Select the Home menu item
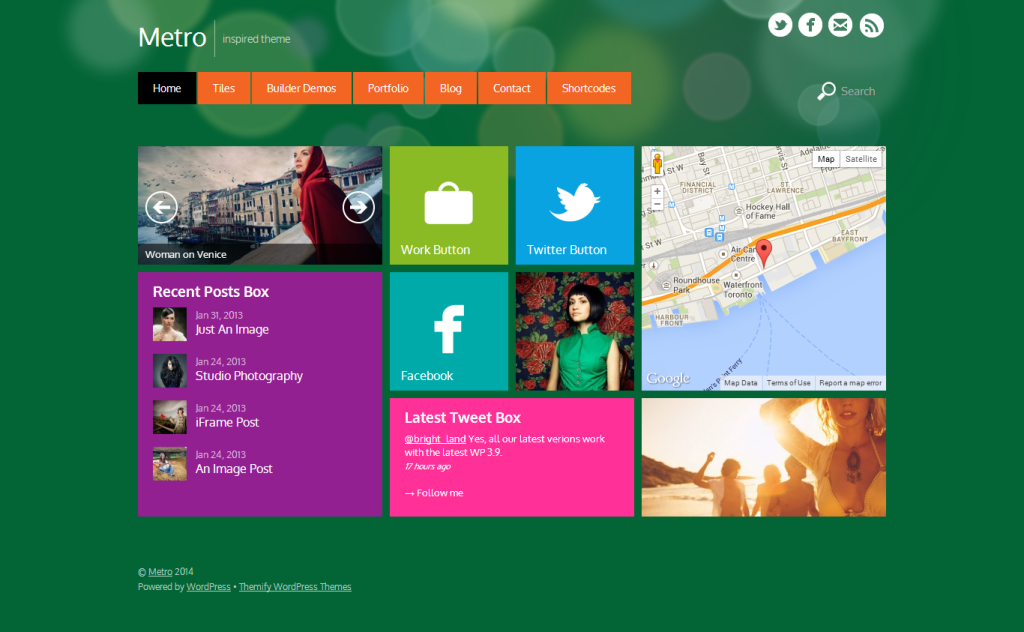 (x=167, y=88)
